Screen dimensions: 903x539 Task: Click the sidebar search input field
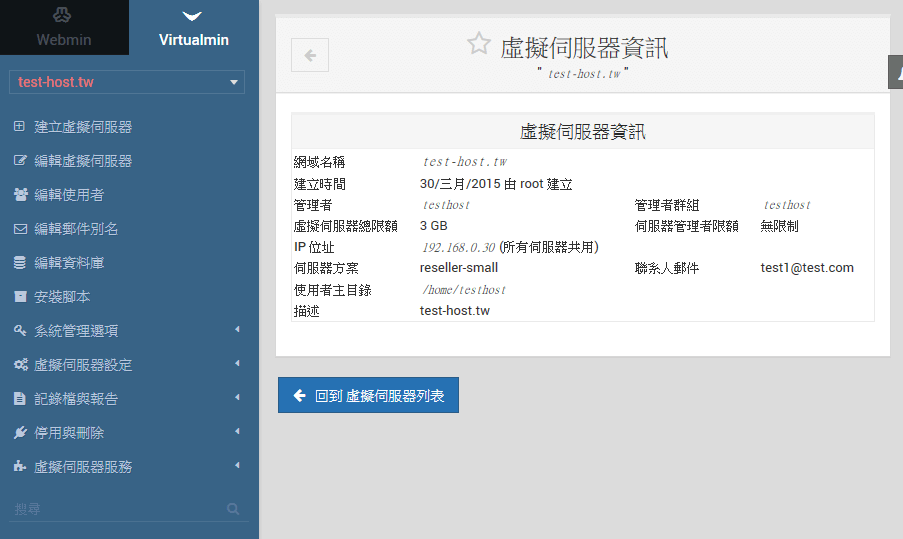(x=115, y=509)
